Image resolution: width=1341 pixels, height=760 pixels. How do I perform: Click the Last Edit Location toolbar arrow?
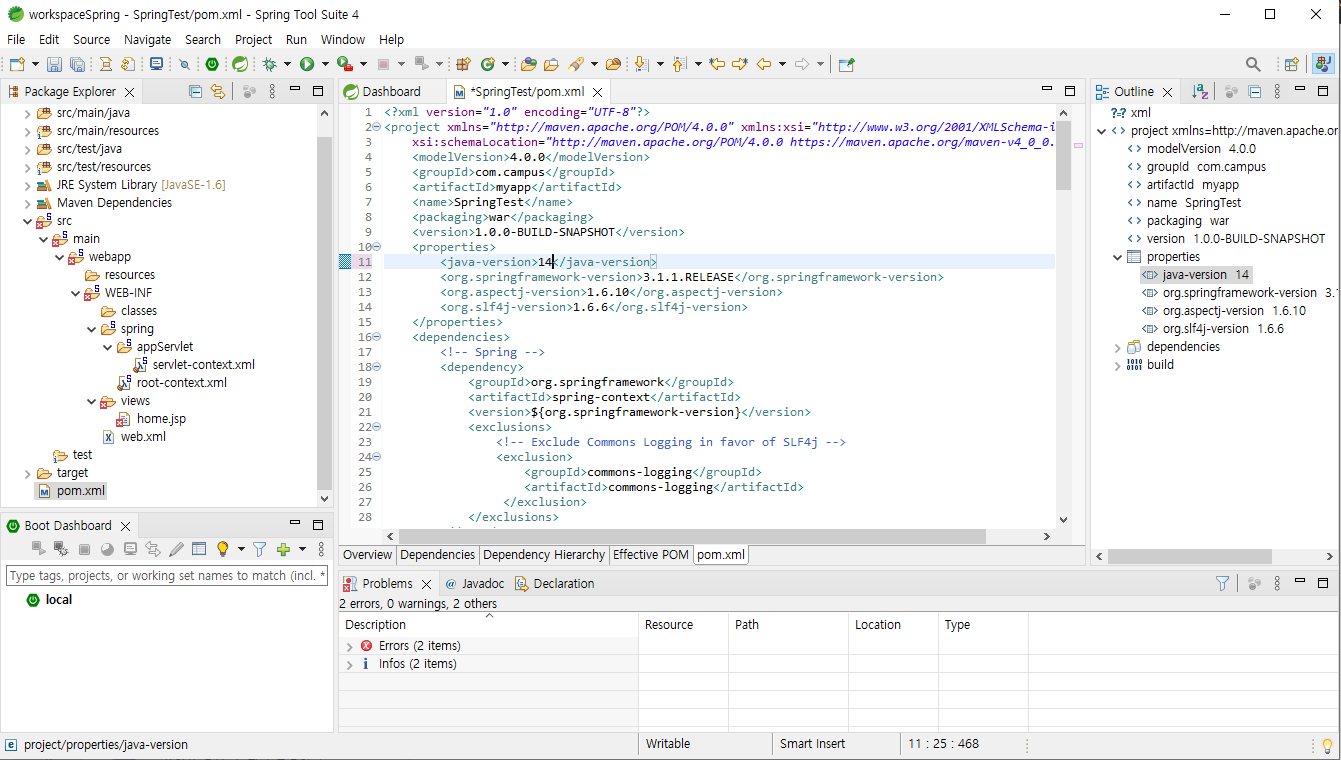717,64
